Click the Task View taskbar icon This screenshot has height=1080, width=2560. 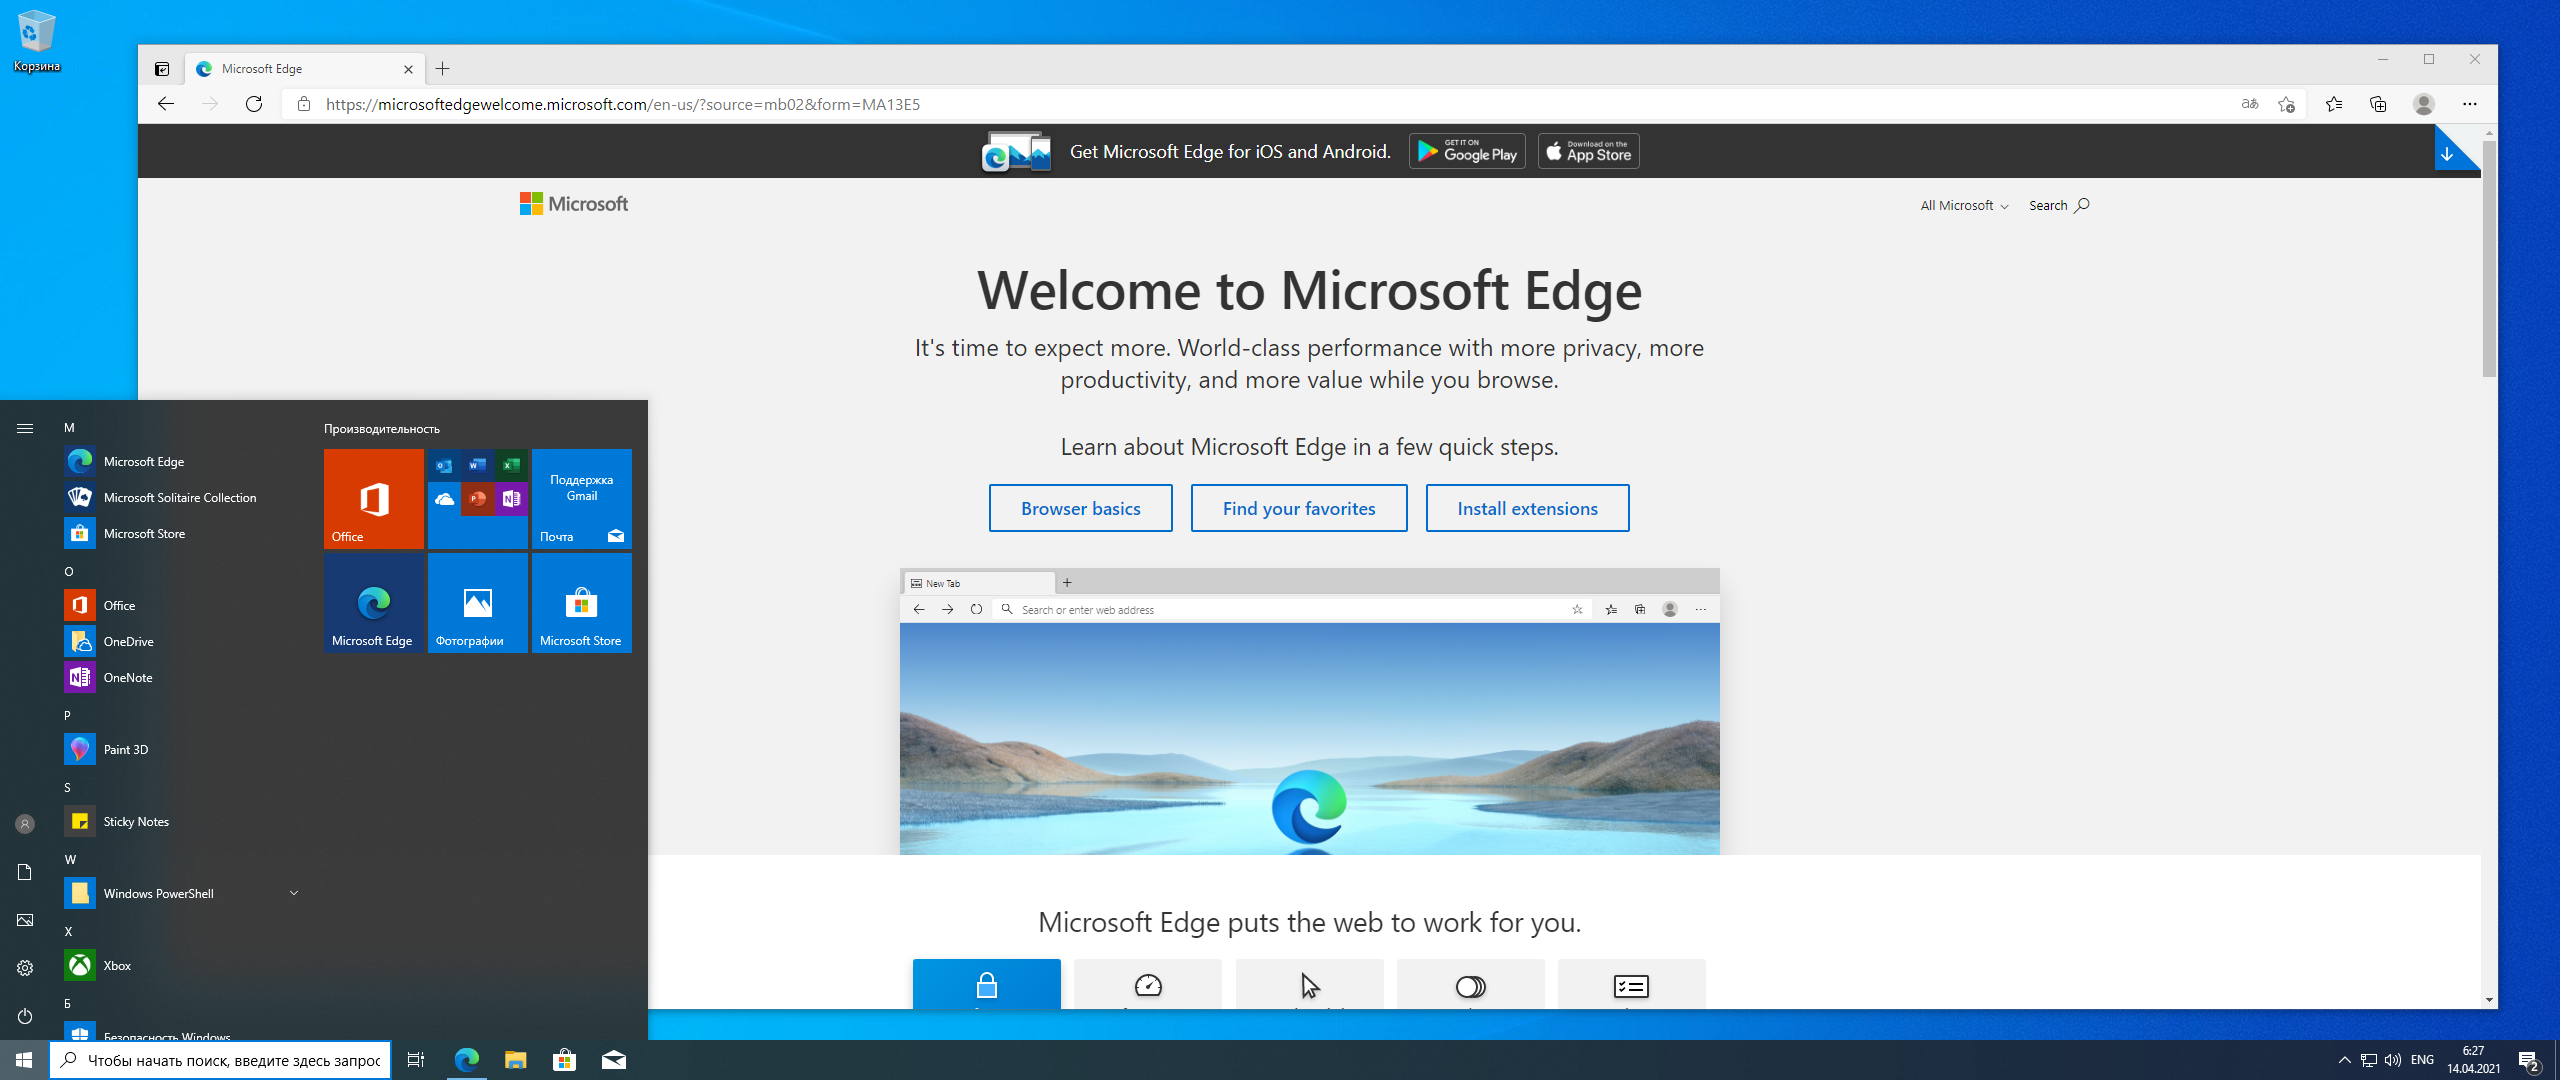(x=416, y=1060)
